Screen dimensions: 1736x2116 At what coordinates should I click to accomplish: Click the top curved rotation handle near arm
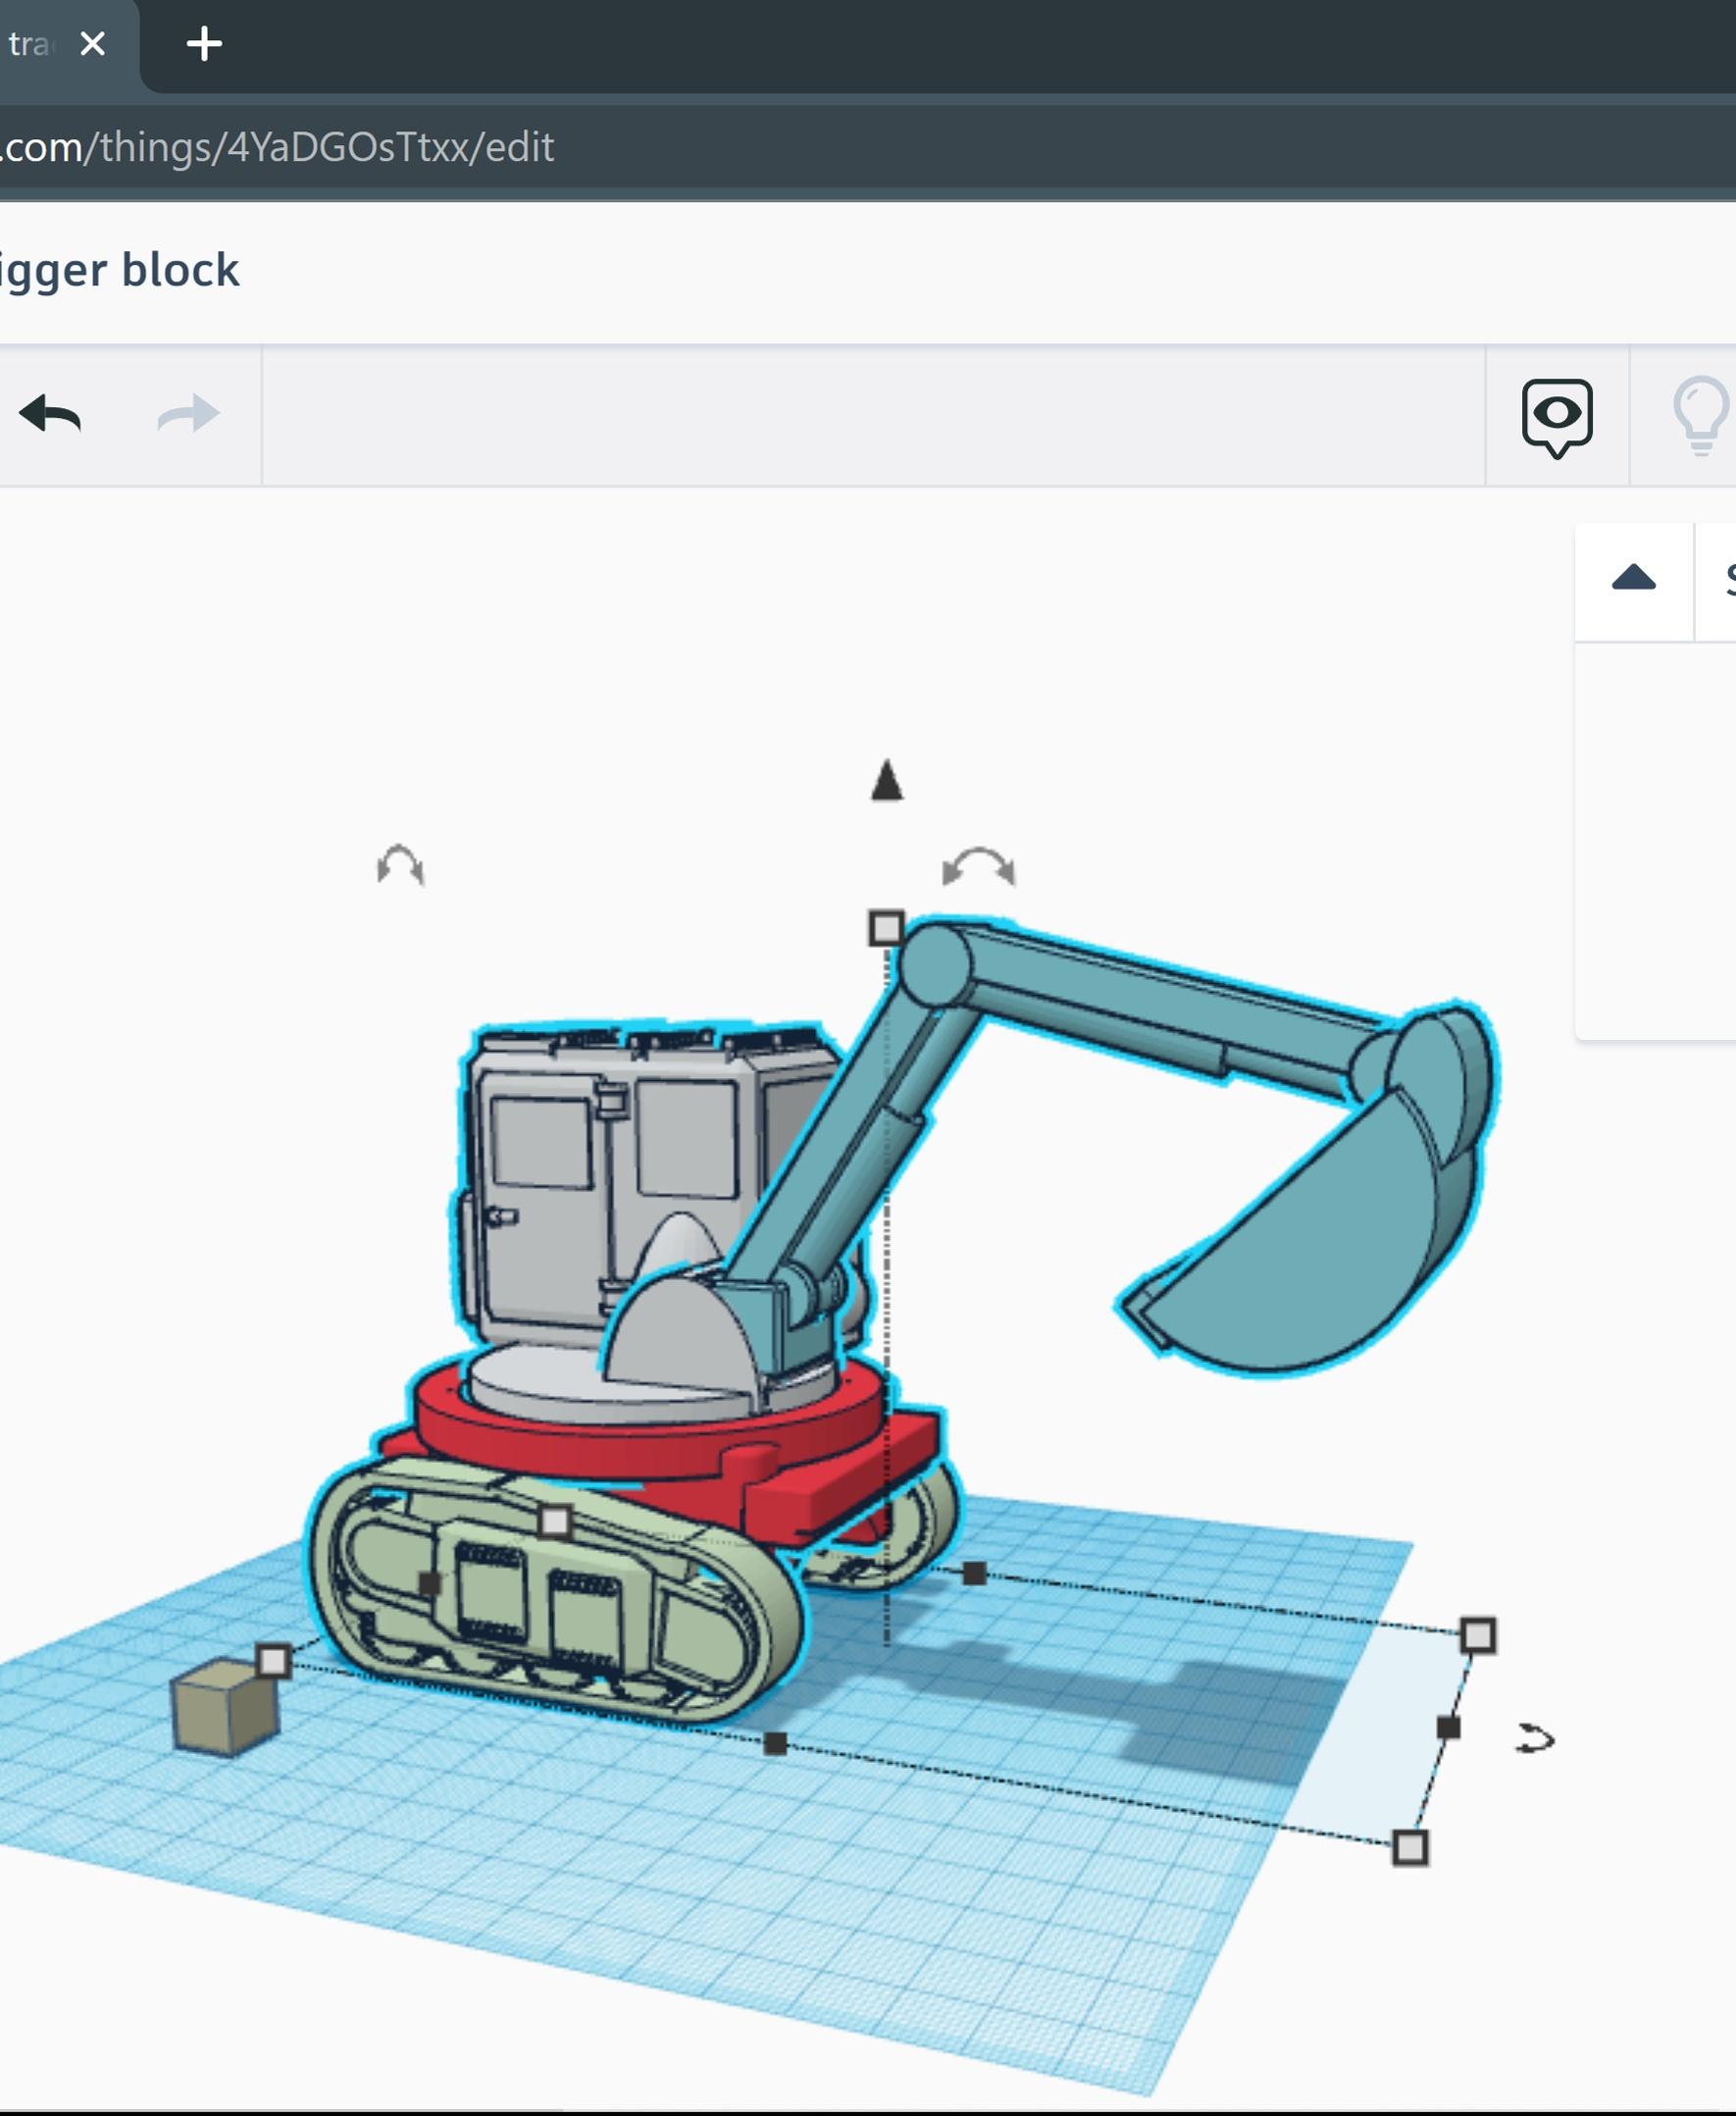(979, 866)
